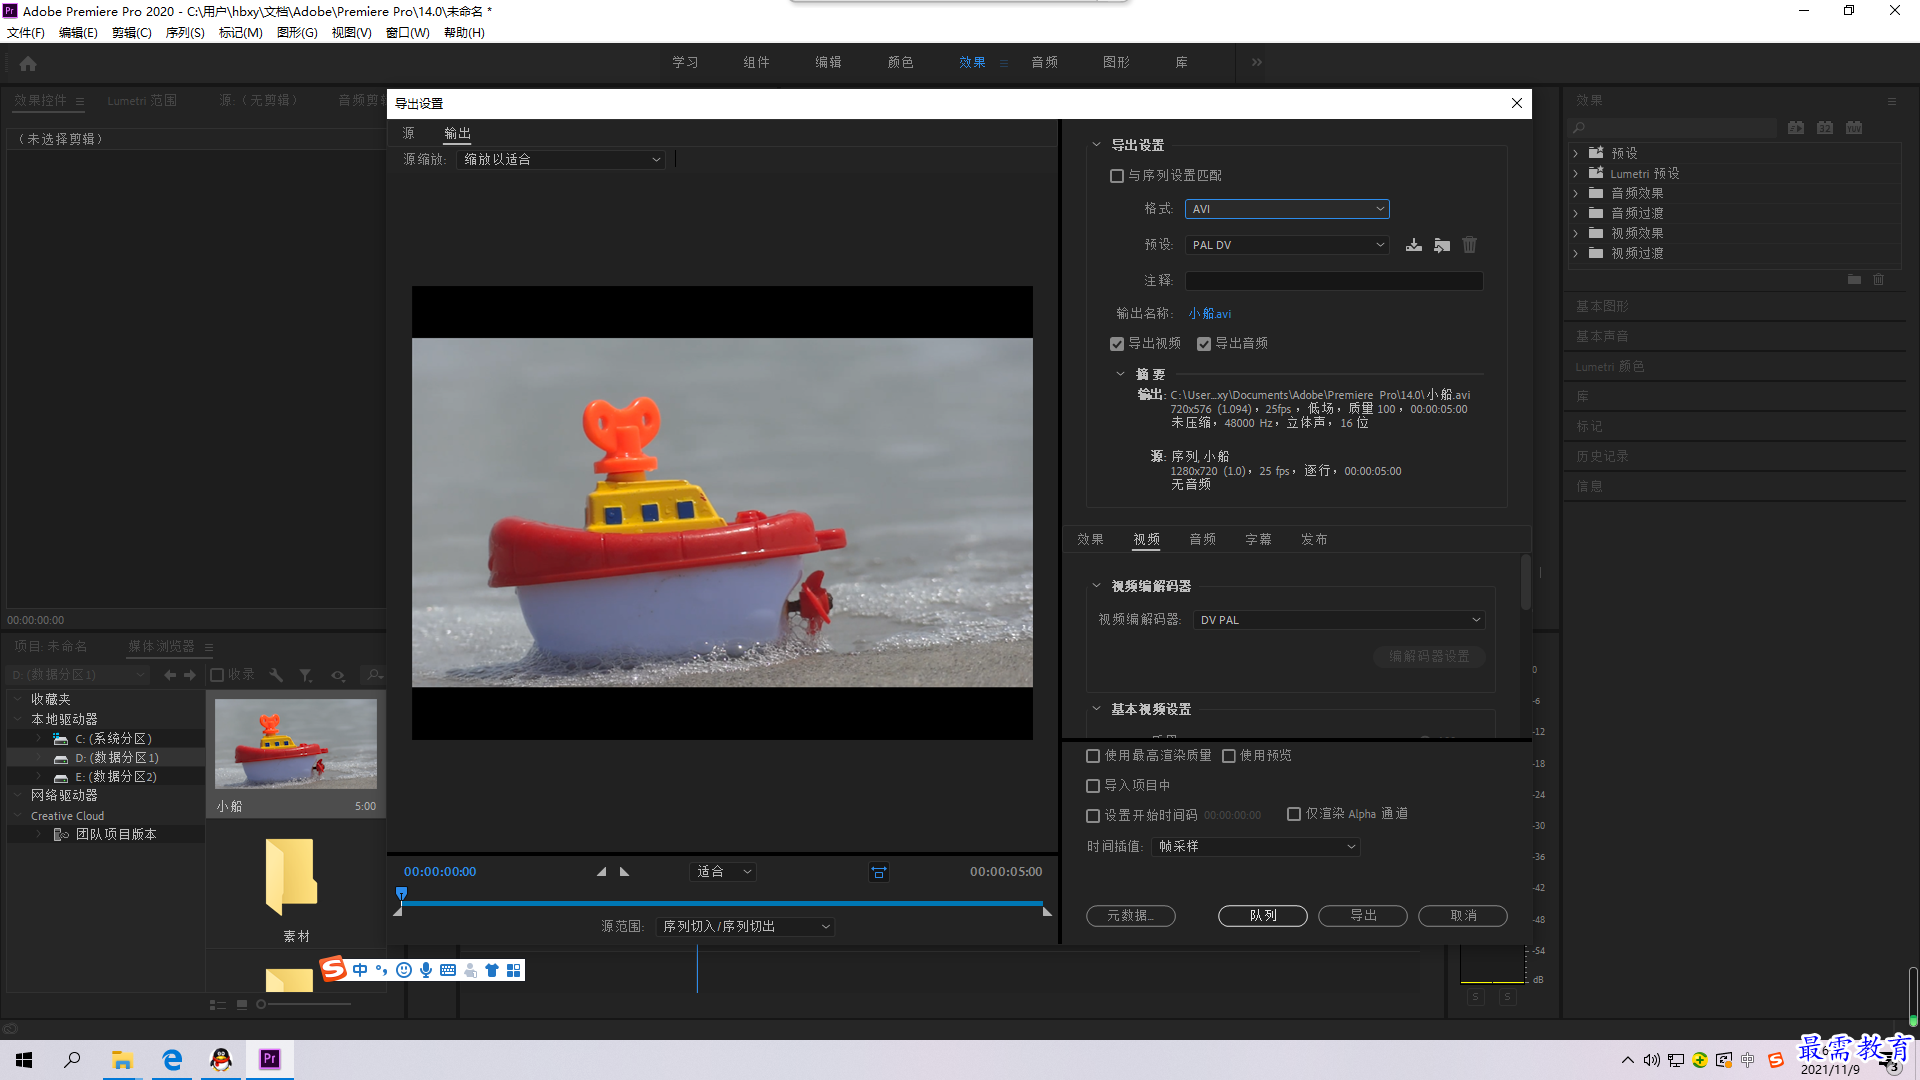Click the Export button
Screen dimensions: 1920x1080
[1363, 916]
